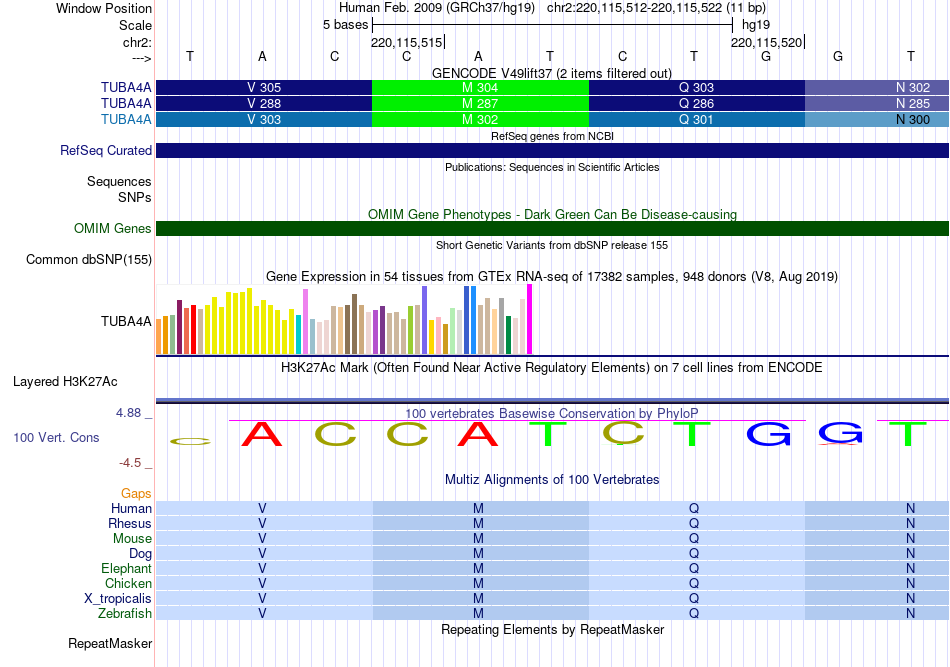
Task: Click the ---> strand direction arrow
Action: pos(141,58)
